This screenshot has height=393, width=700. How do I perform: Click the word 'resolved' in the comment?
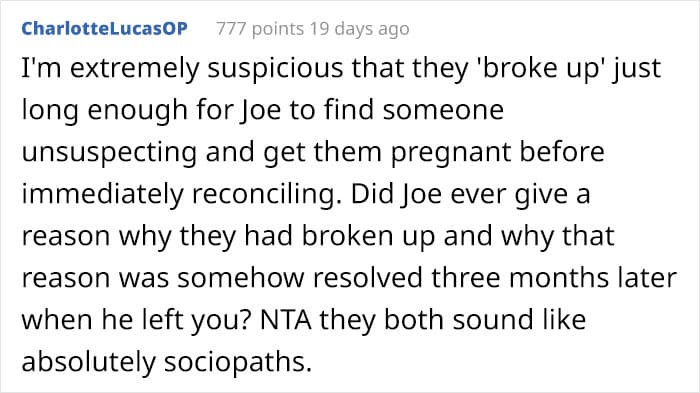coord(367,278)
